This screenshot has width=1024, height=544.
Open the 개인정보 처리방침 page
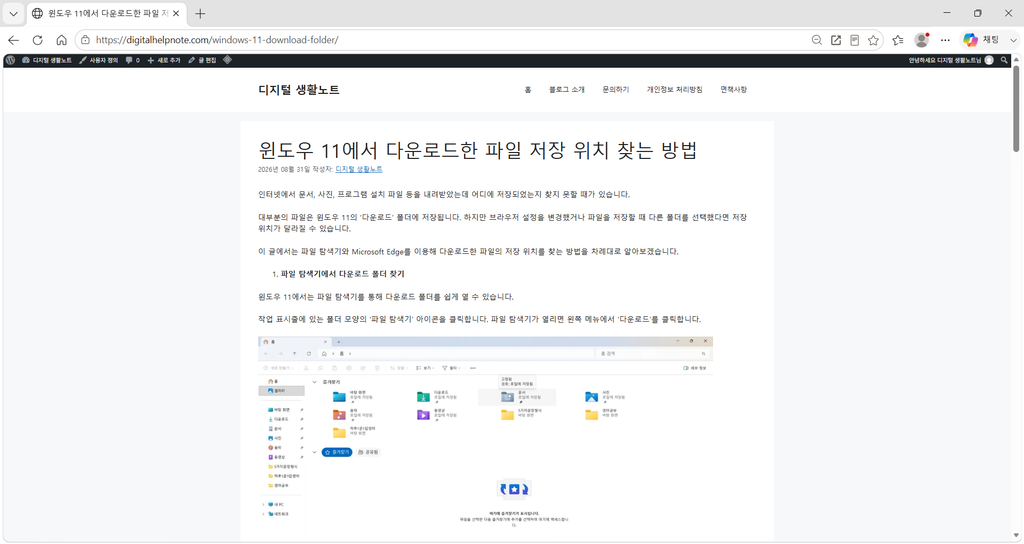675,89
